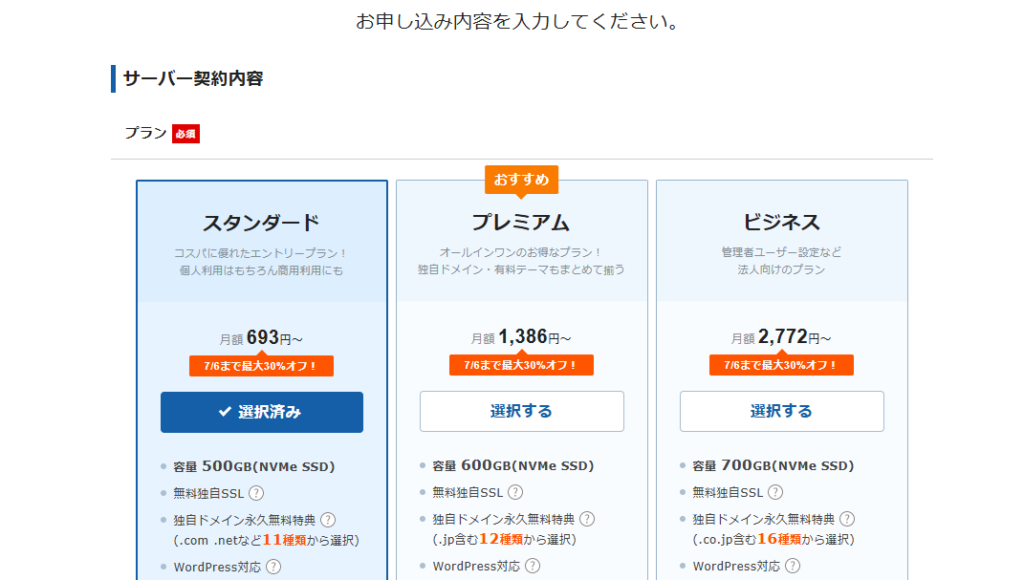Click 容量 700GB(NVMe SSD) text
Image resolution: width=1024 pixels, height=580 pixels.
coord(773,466)
